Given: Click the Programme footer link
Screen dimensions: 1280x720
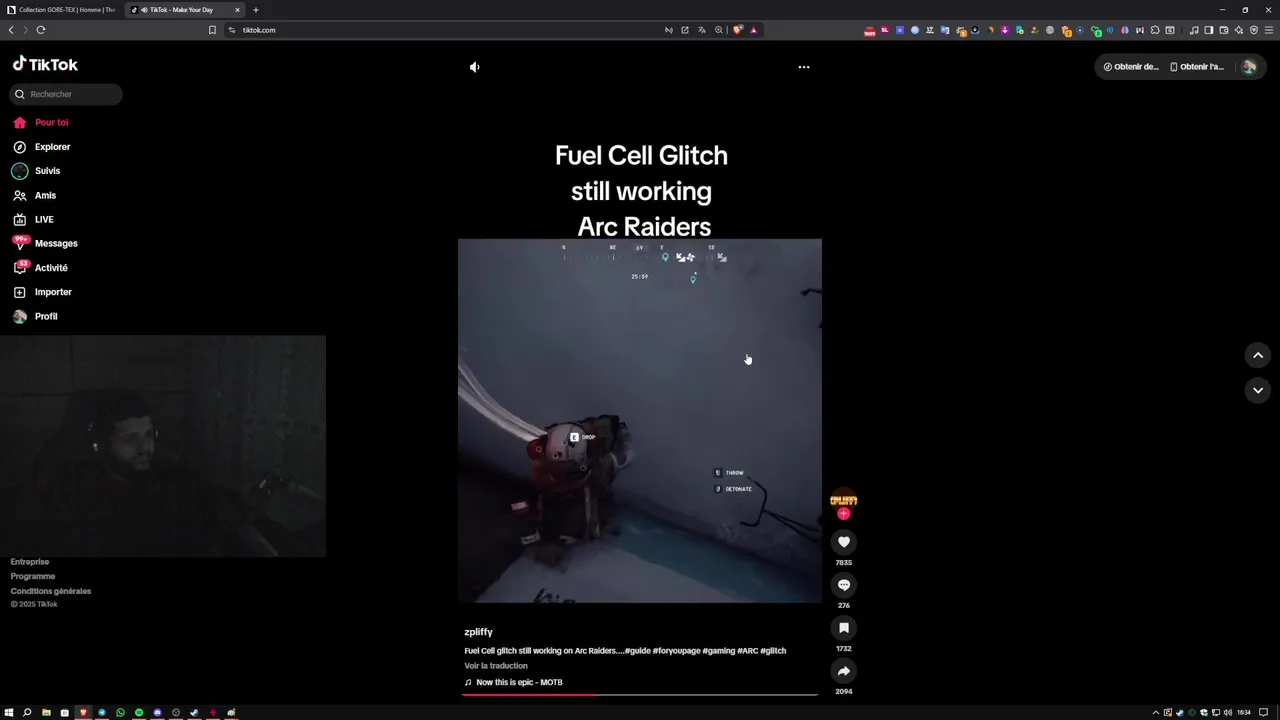Looking at the screenshot, I should click(33, 576).
